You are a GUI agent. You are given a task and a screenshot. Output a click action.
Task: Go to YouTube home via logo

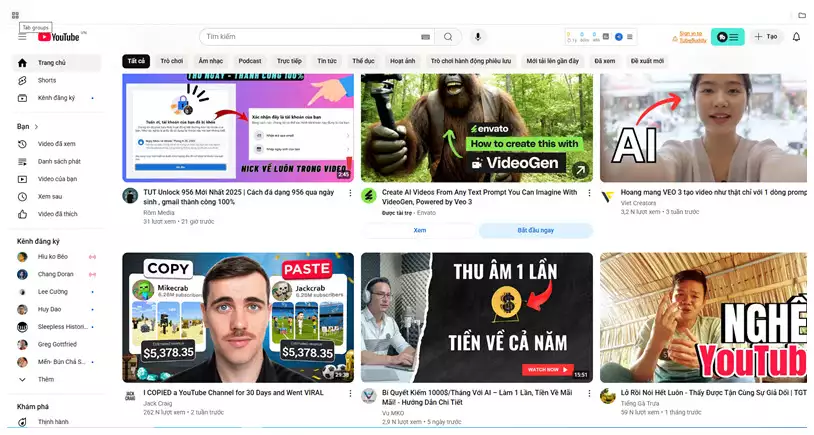[x=59, y=37]
